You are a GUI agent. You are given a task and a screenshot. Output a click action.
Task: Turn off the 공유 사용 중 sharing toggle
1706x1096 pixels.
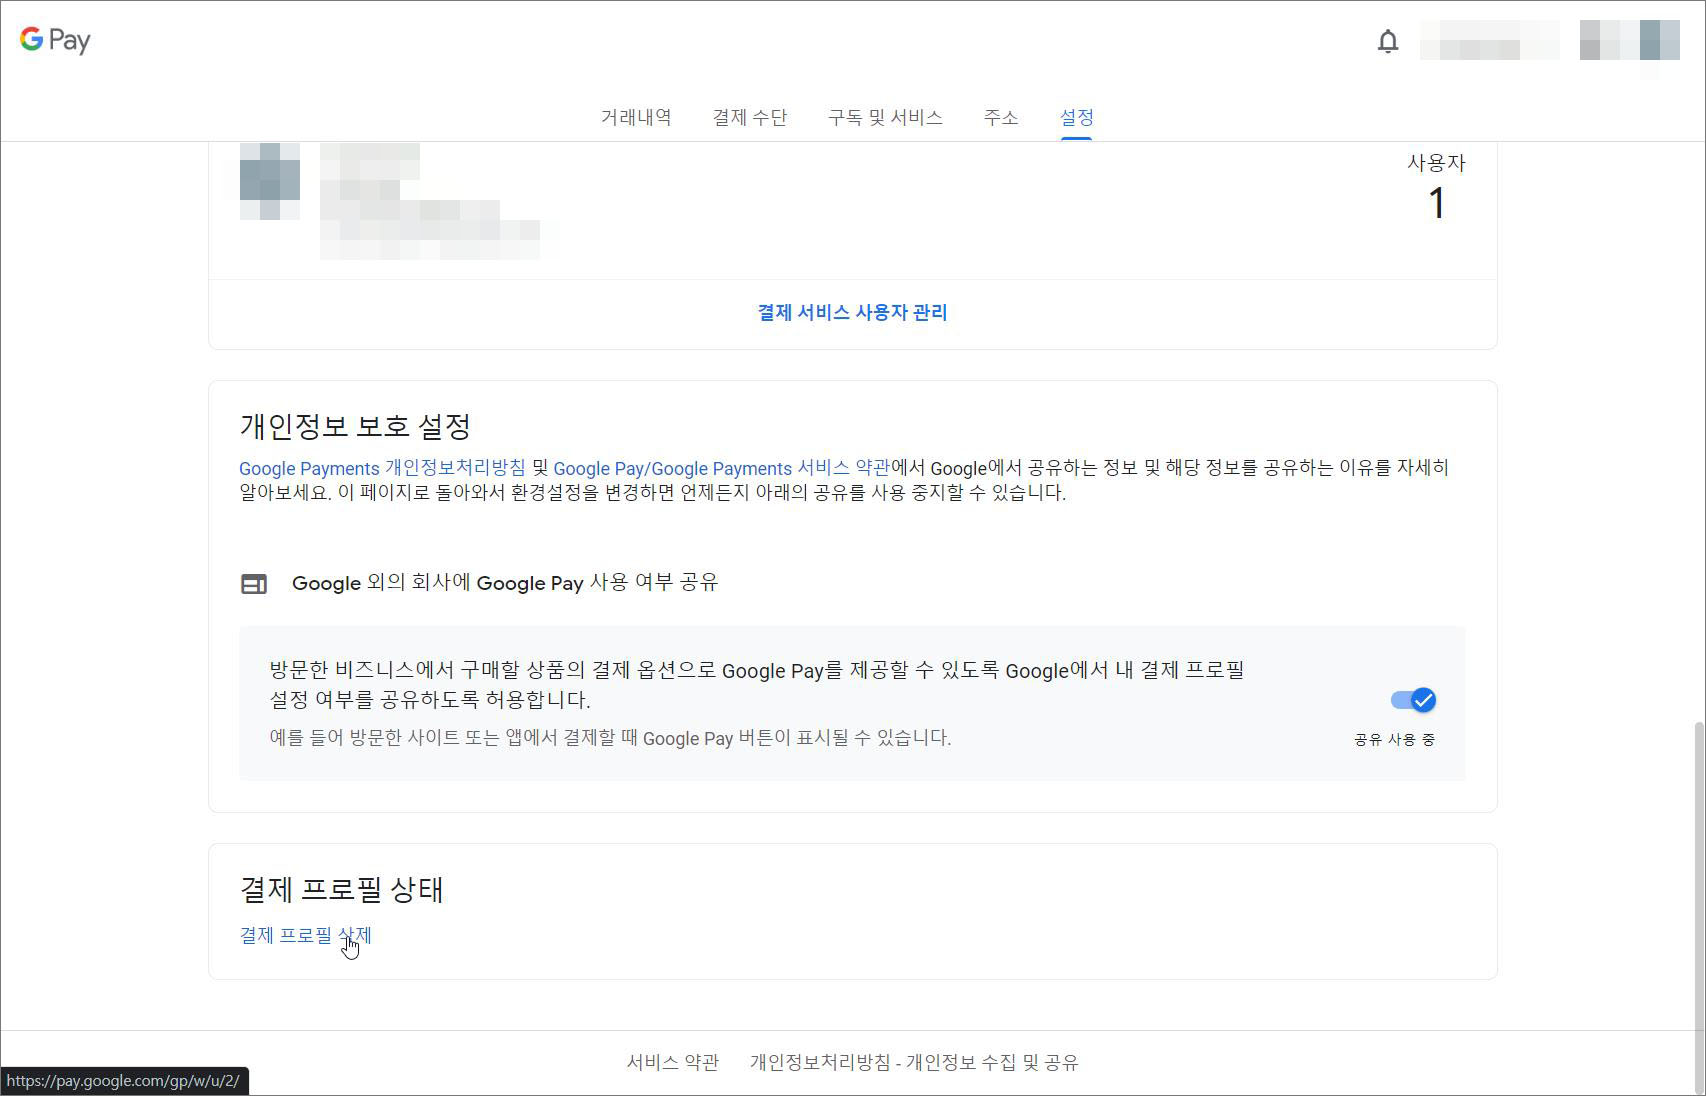[1413, 700]
